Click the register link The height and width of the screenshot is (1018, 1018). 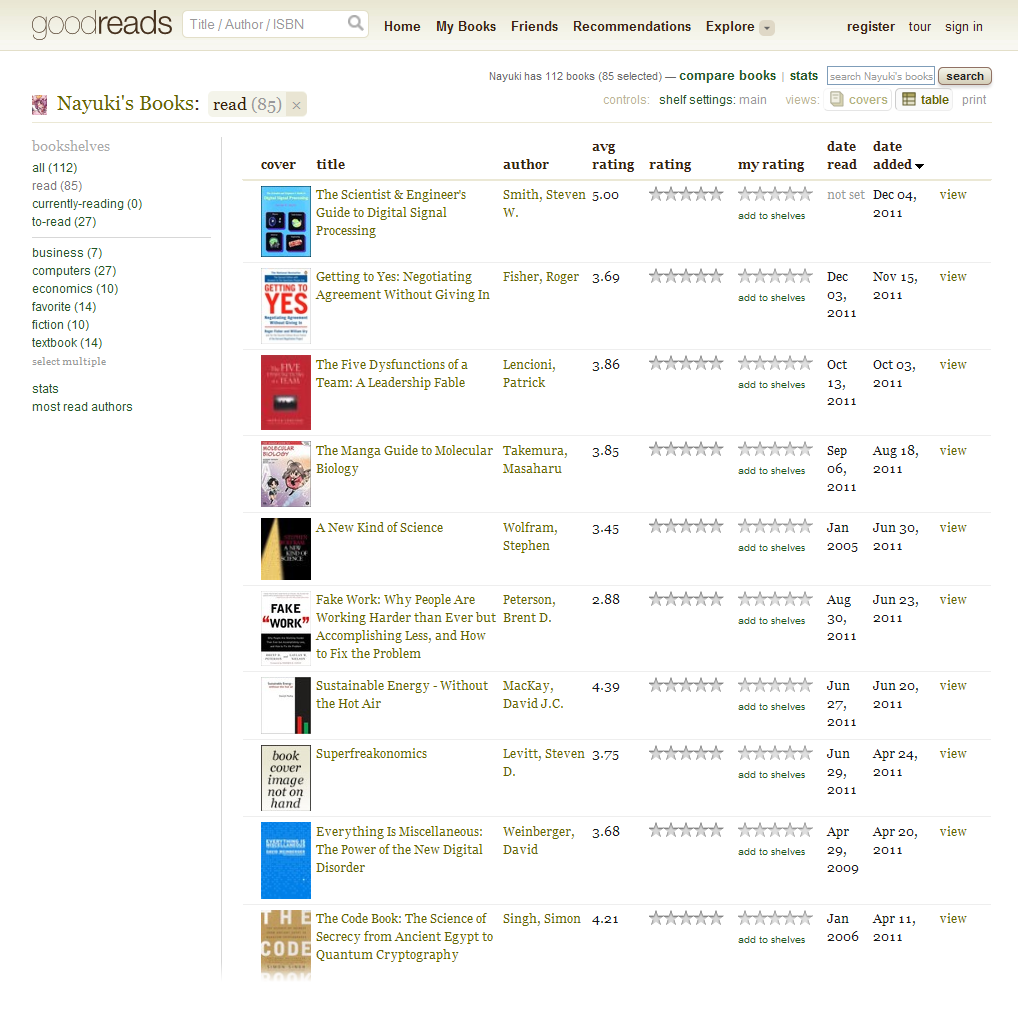click(x=871, y=27)
